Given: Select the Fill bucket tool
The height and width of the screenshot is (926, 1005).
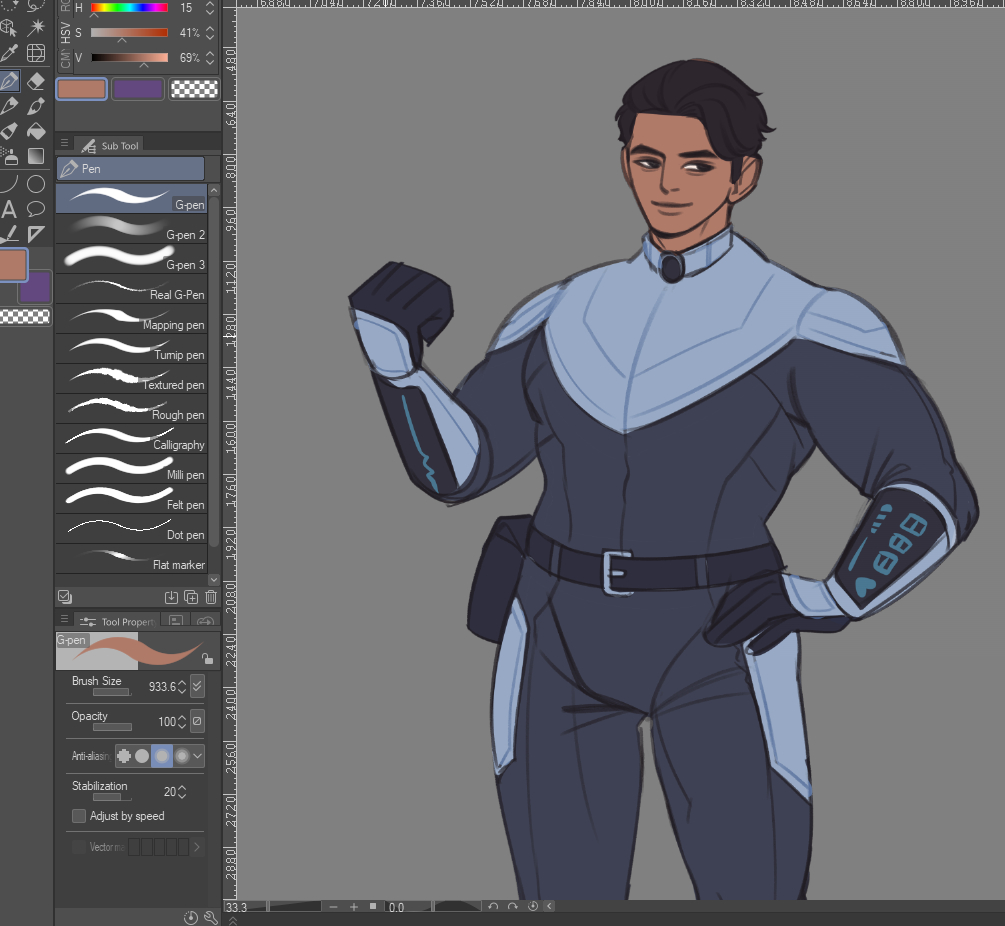Looking at the screenshot, I should [x=36, y=131].
